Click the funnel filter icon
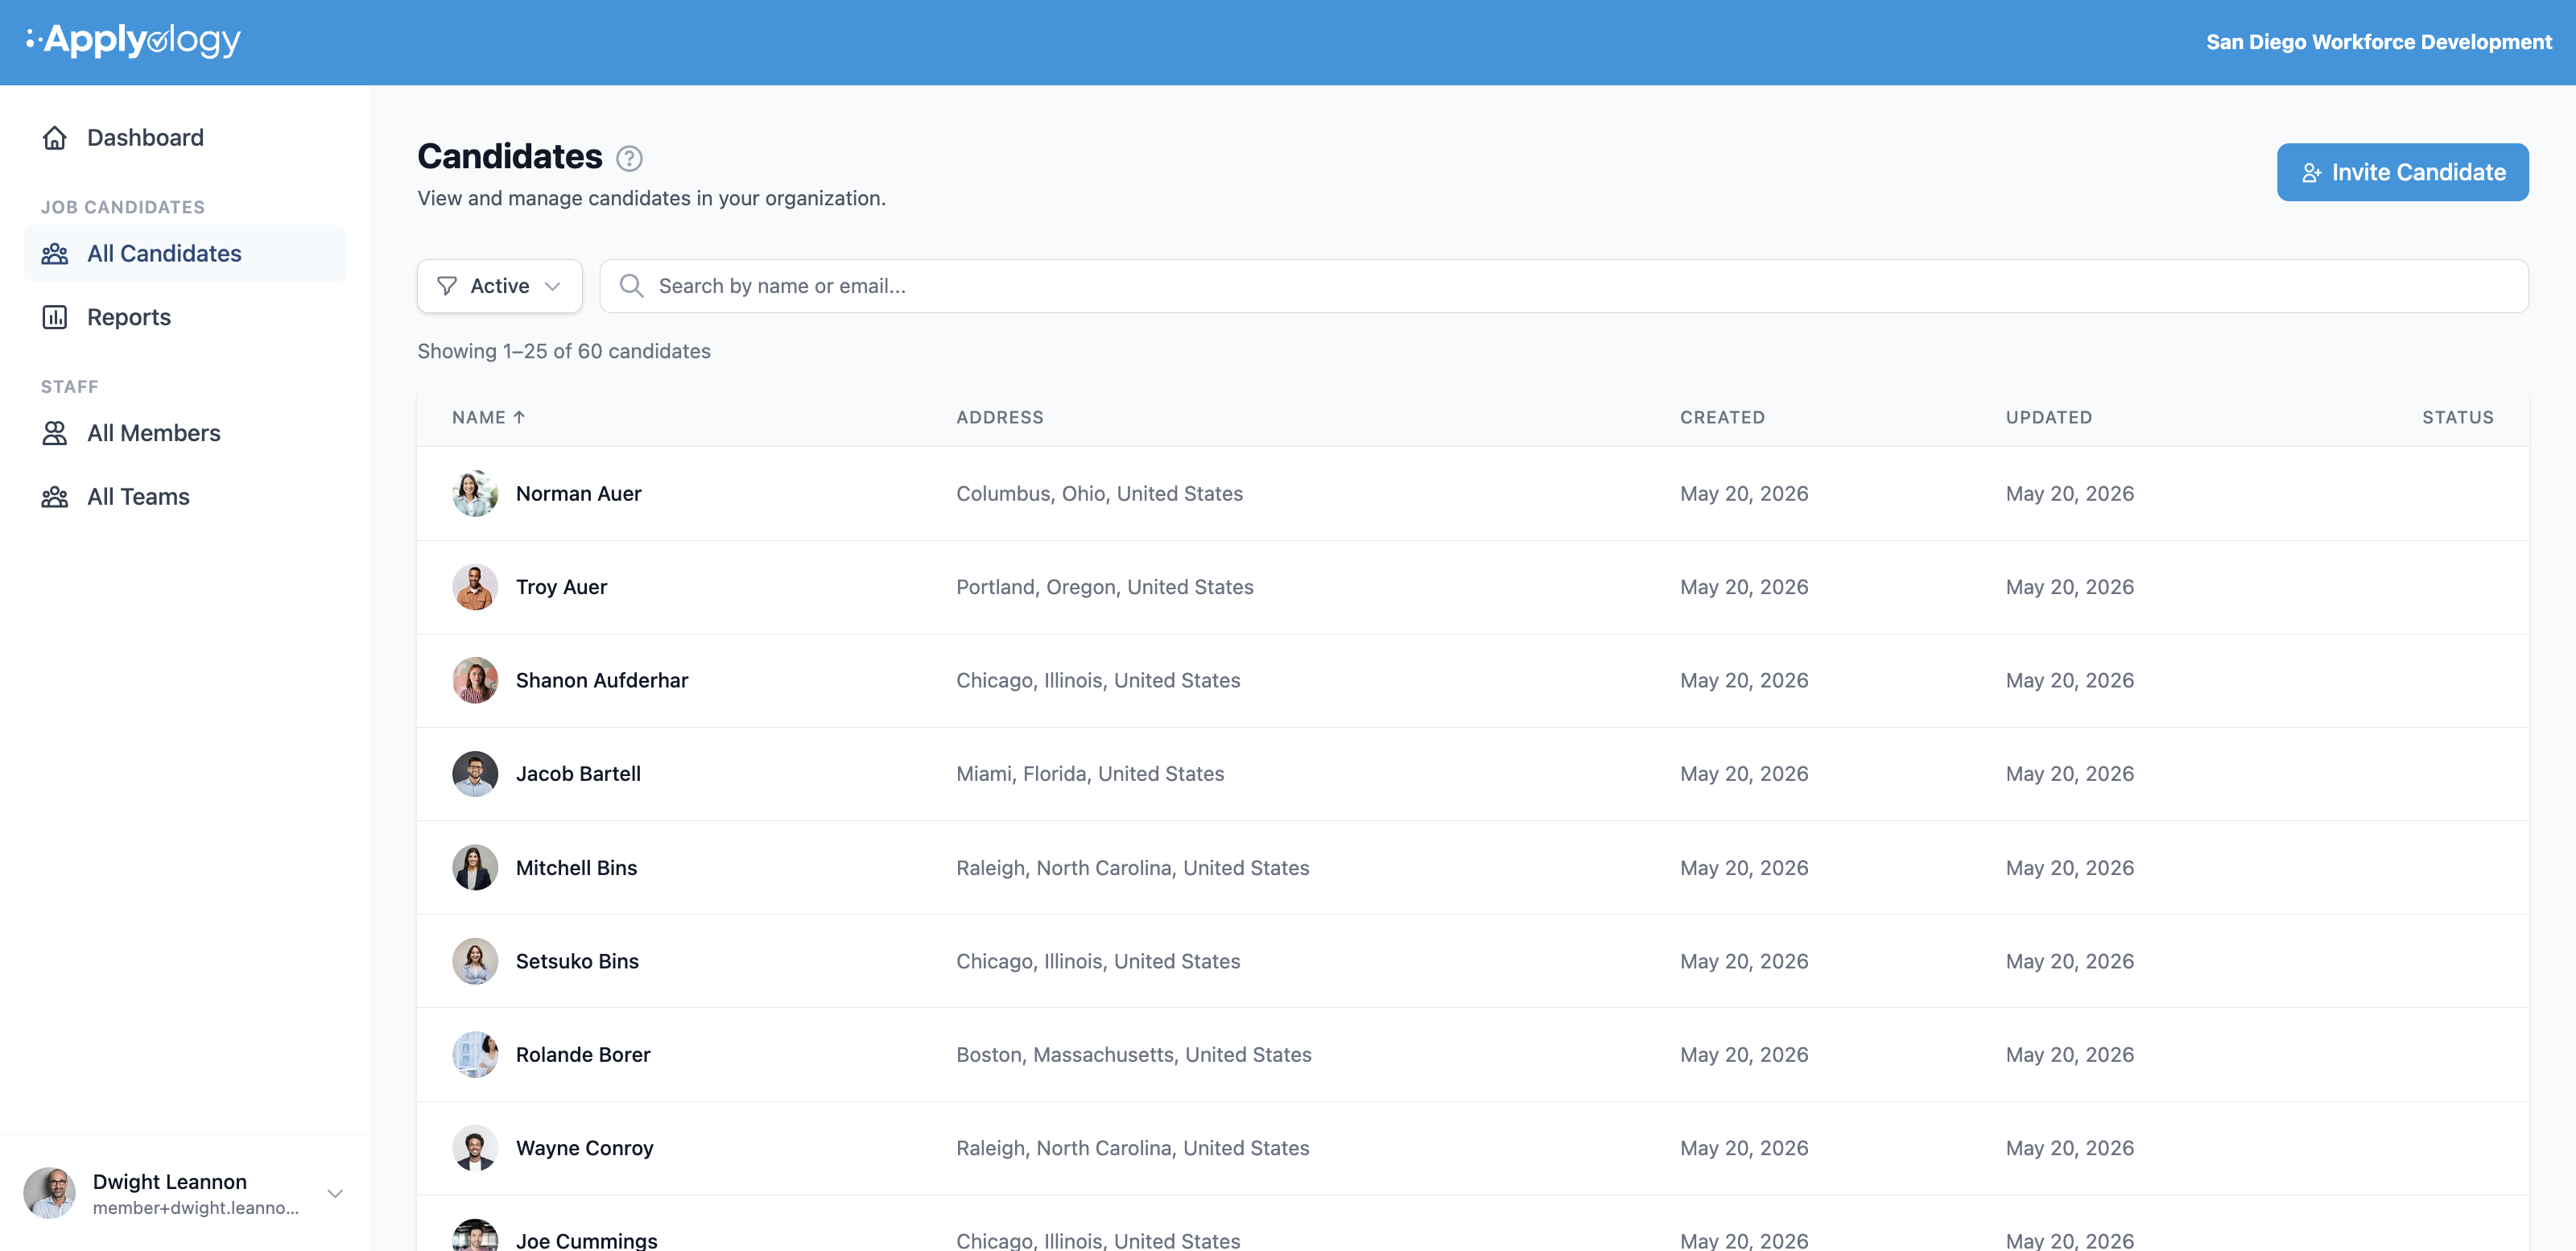Screen dimensions: 2576x1251 point(447,286)
